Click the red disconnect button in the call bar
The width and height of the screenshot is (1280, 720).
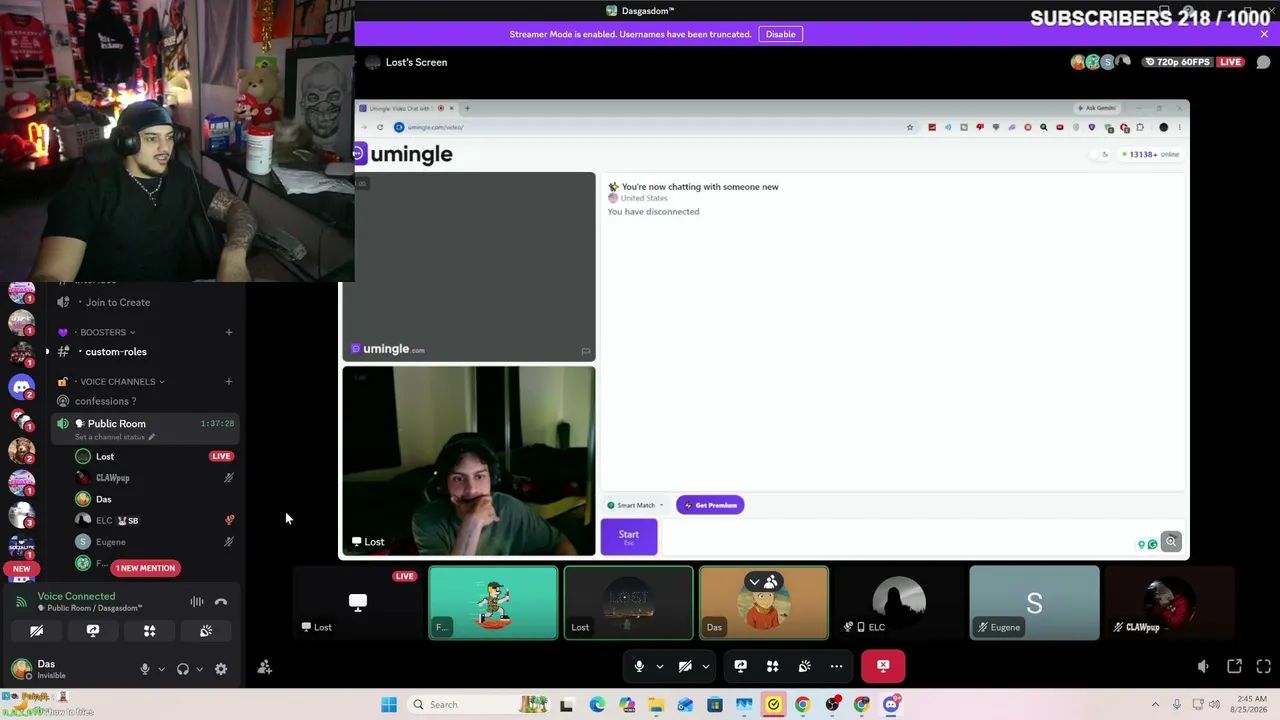point(883,666)
